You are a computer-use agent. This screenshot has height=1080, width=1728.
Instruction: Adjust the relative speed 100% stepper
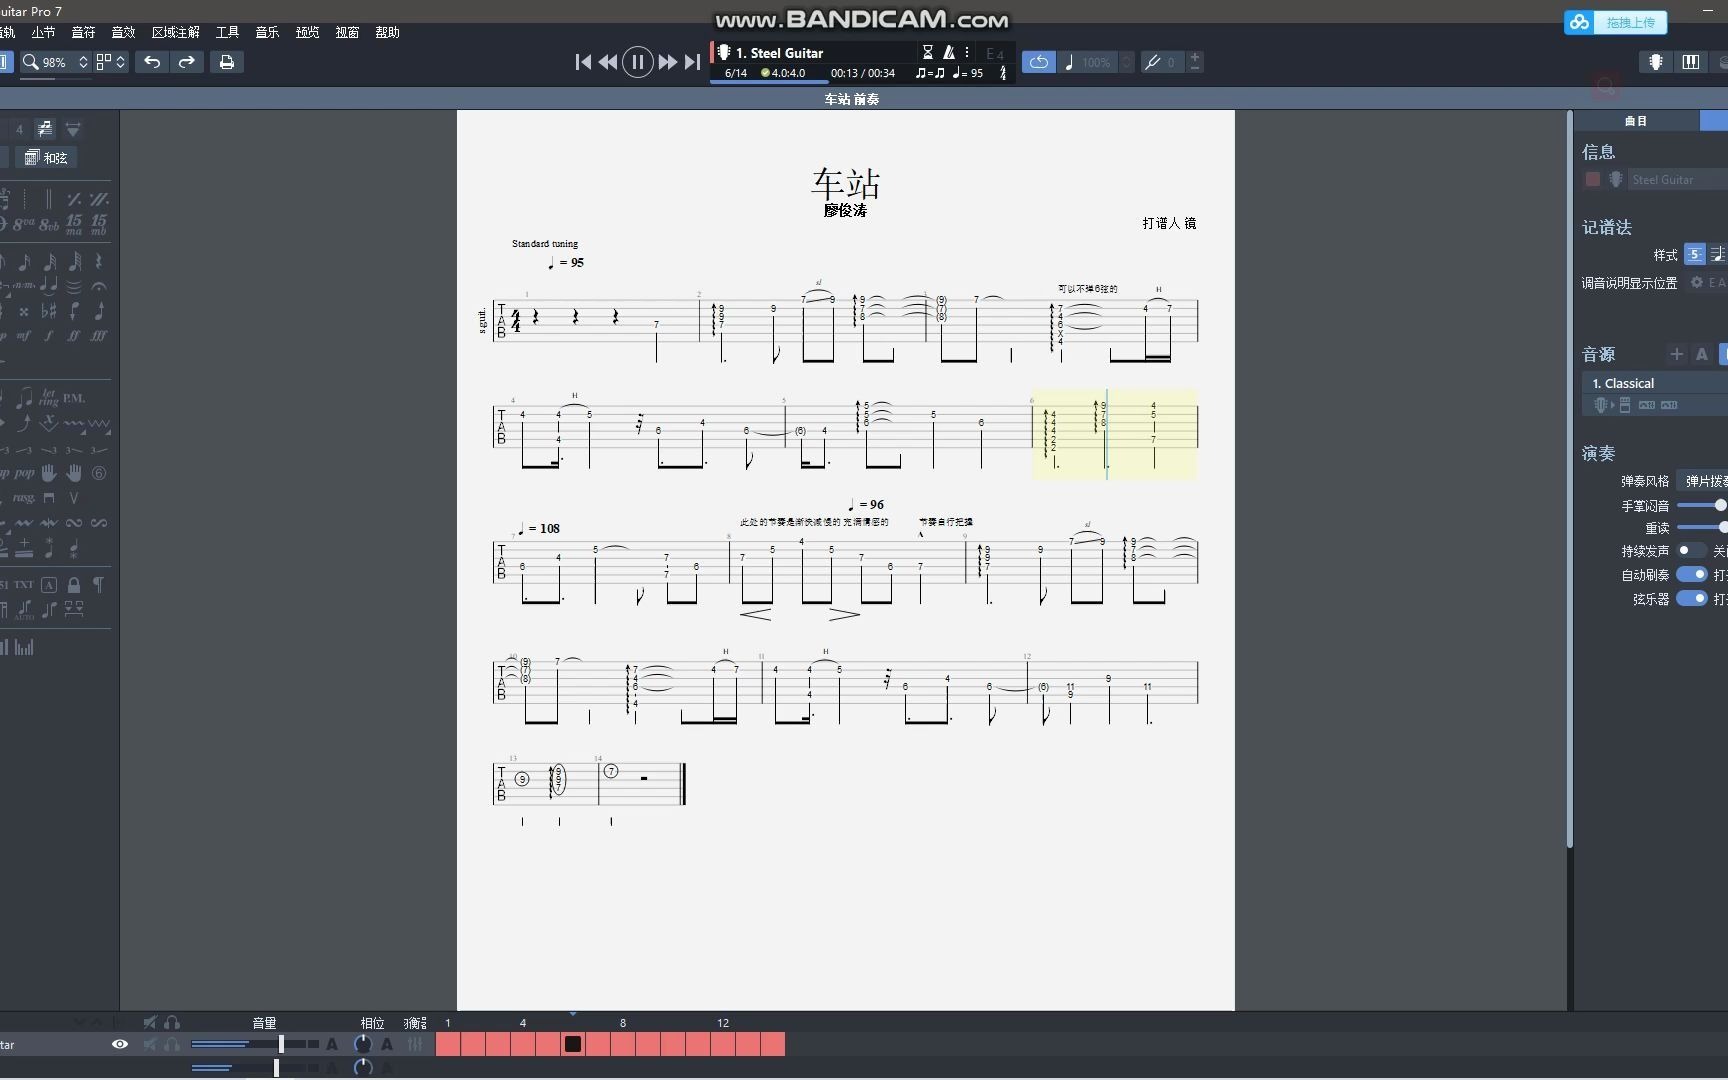click(x=1126, y=62)
